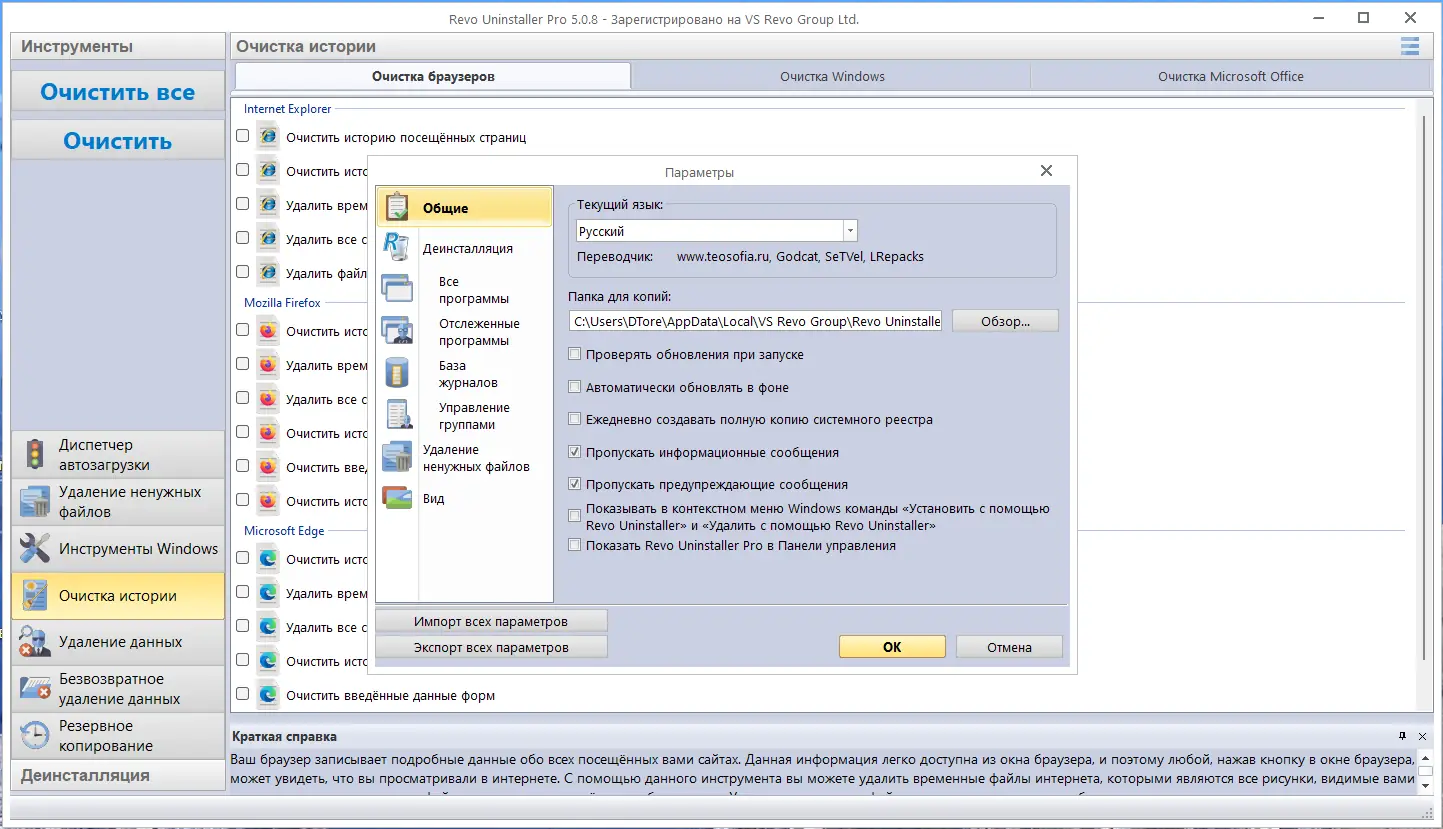Tick Автоматически обновлять в фоне

coord(575,387)
